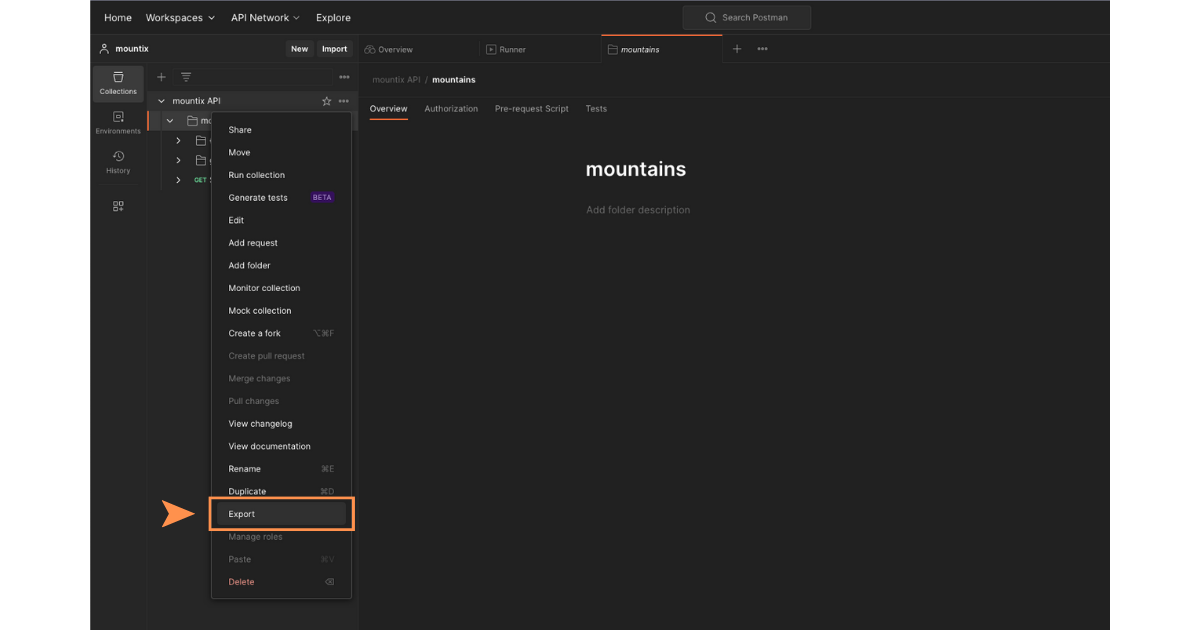Collapse the mountains folder chevron
Screen dimensions: 1200x630
170,121
